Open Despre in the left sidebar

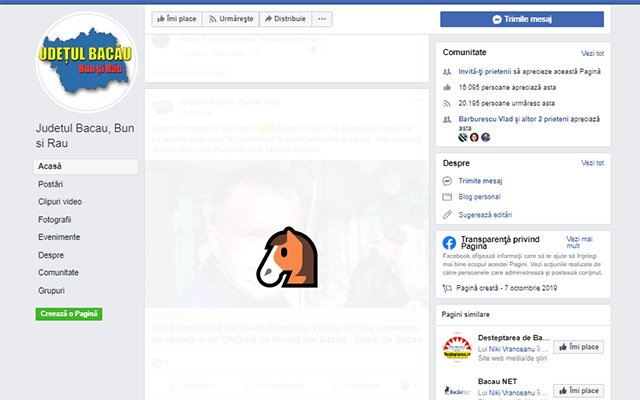tap(51, 255)
